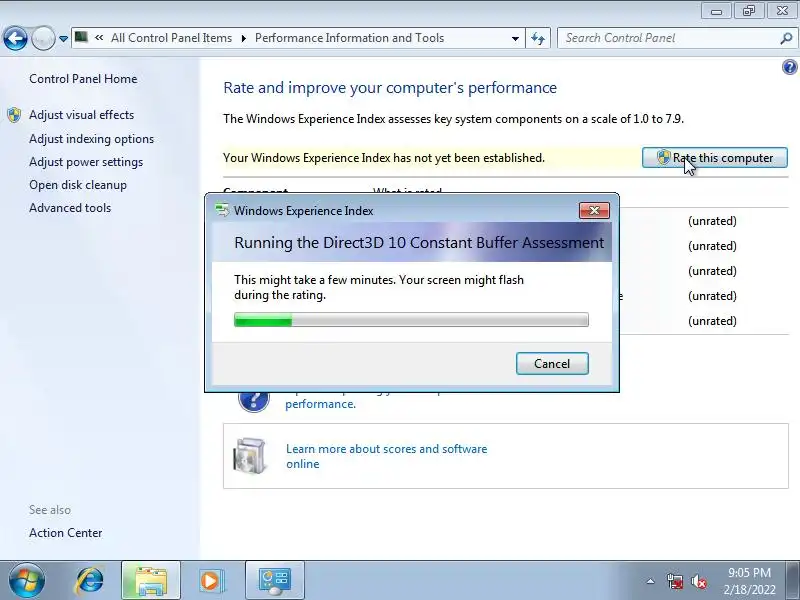This screenshot has width=800, height=600.
Task: Launch Internet Explorer from taskbar
Action: tap(89, 581)
